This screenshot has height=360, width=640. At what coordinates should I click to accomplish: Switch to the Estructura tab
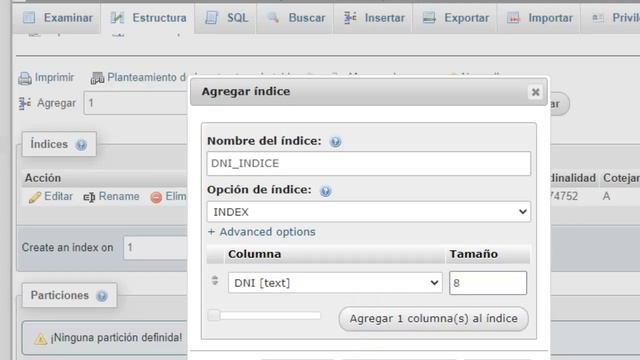coord(148,18)
